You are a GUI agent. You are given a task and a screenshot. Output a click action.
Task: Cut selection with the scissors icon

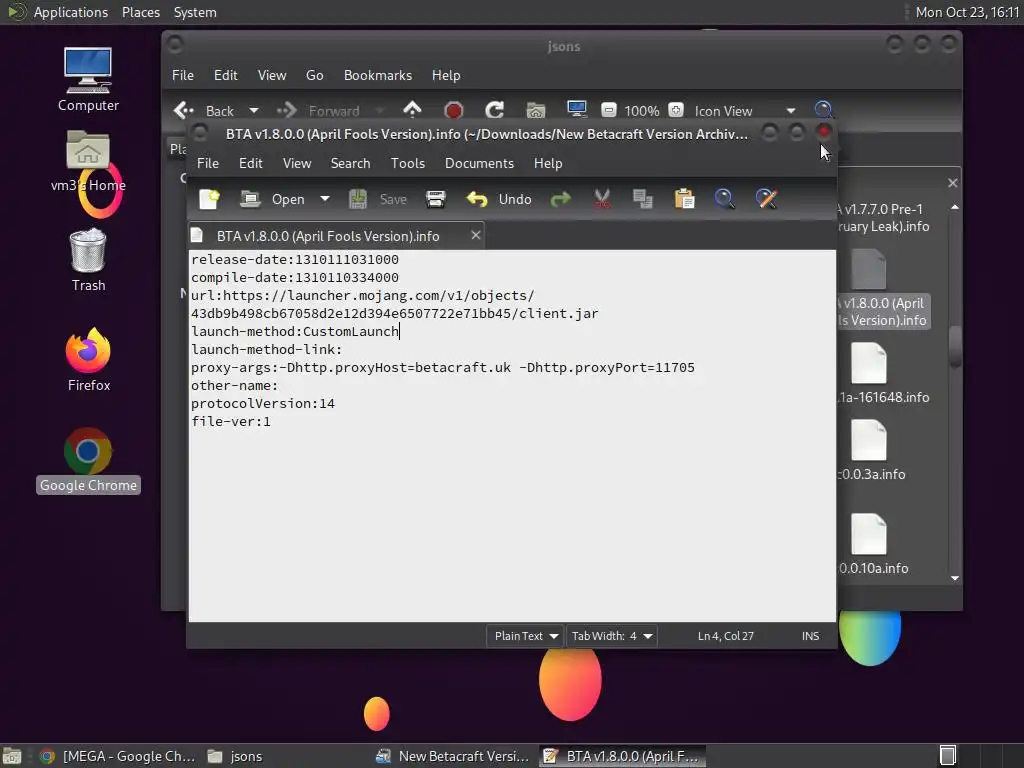602,199
